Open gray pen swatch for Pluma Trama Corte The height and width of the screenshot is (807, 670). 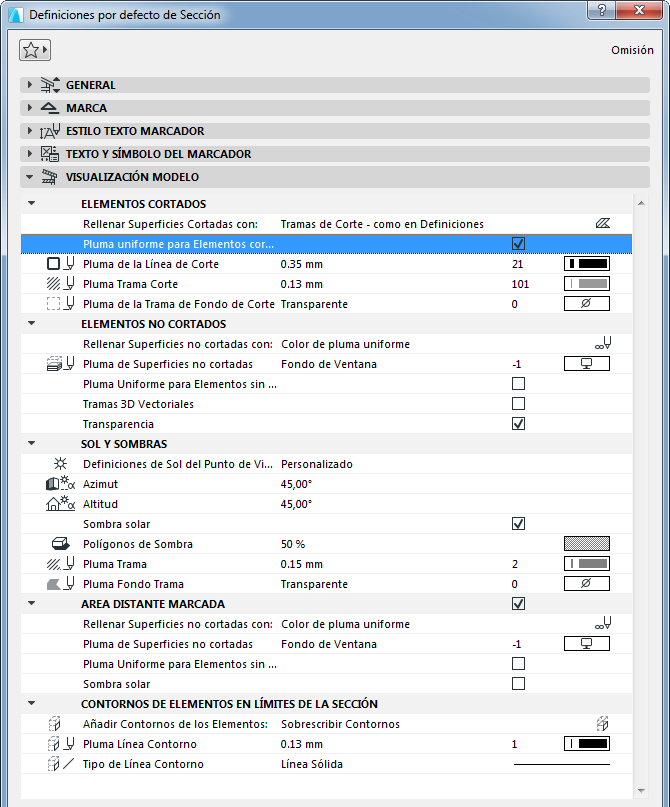(587, 284)
